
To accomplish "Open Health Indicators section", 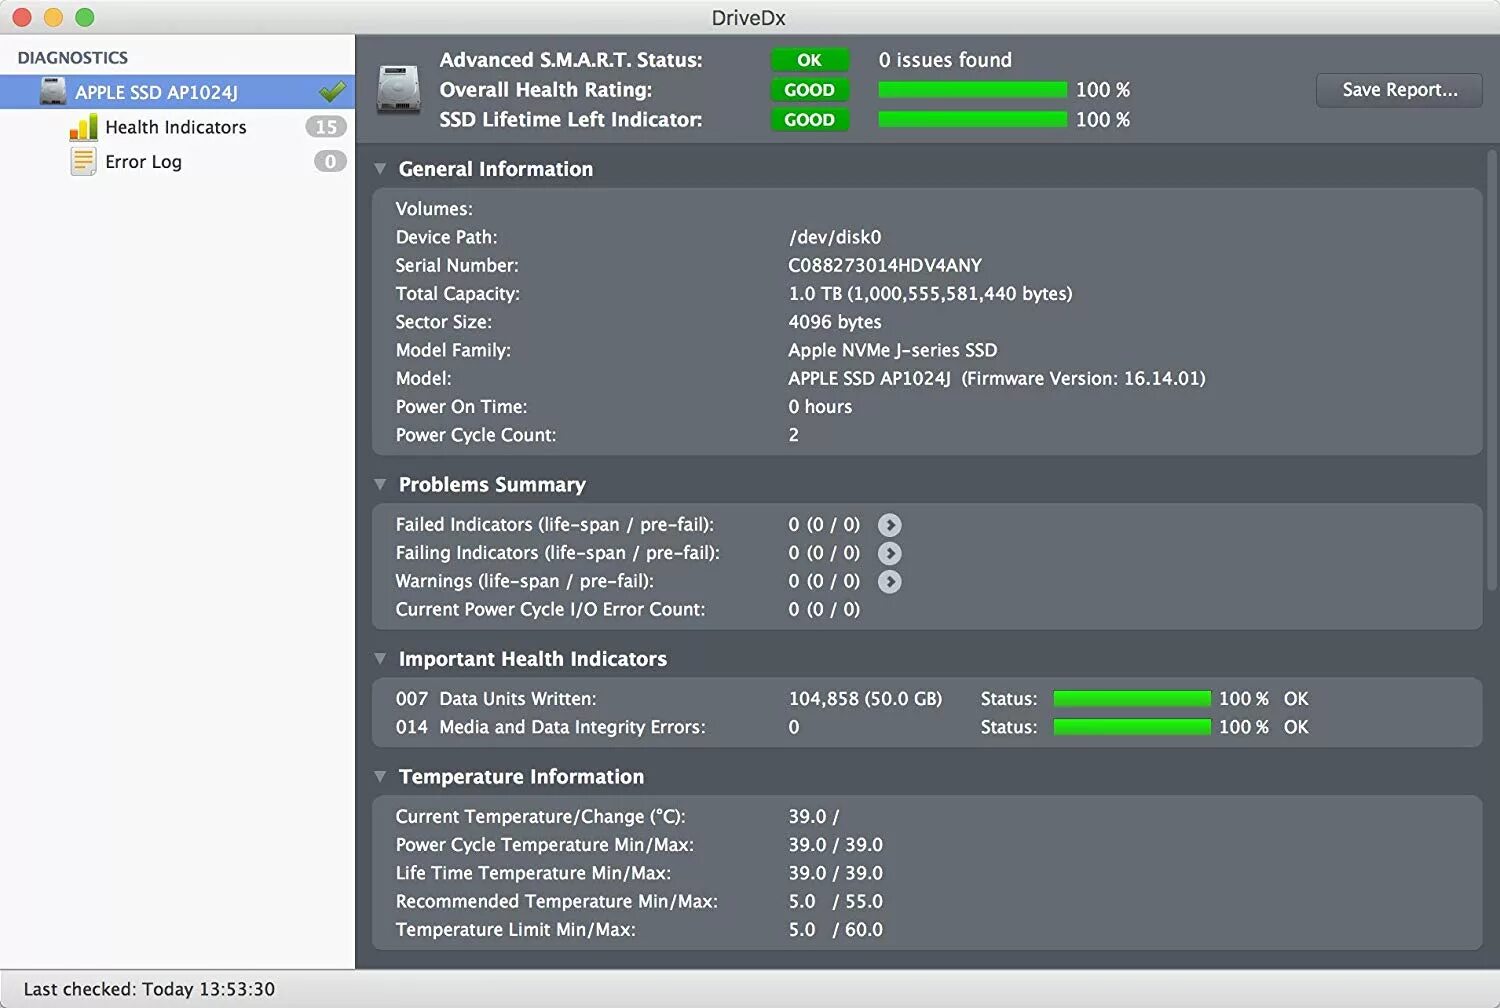I will point(176,127).
